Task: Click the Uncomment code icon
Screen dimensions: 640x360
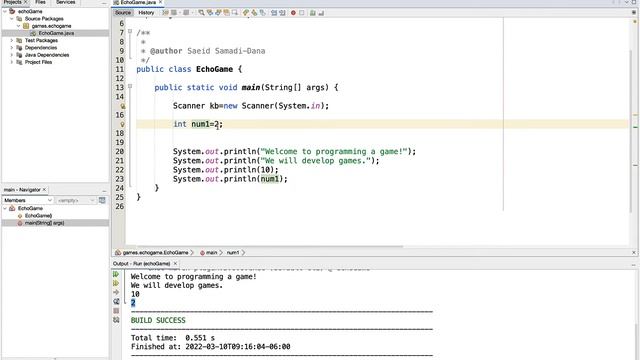Action: click(321, 13)
